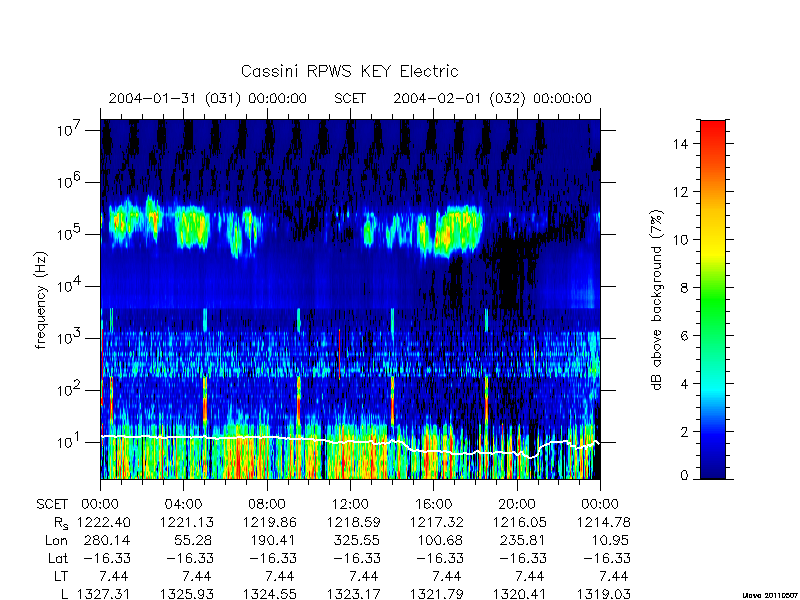Click the title 'Cassini RPWS KEY Electric'
Screen dimensions: 800x600
pyautogui.click(x=349, y=71)
